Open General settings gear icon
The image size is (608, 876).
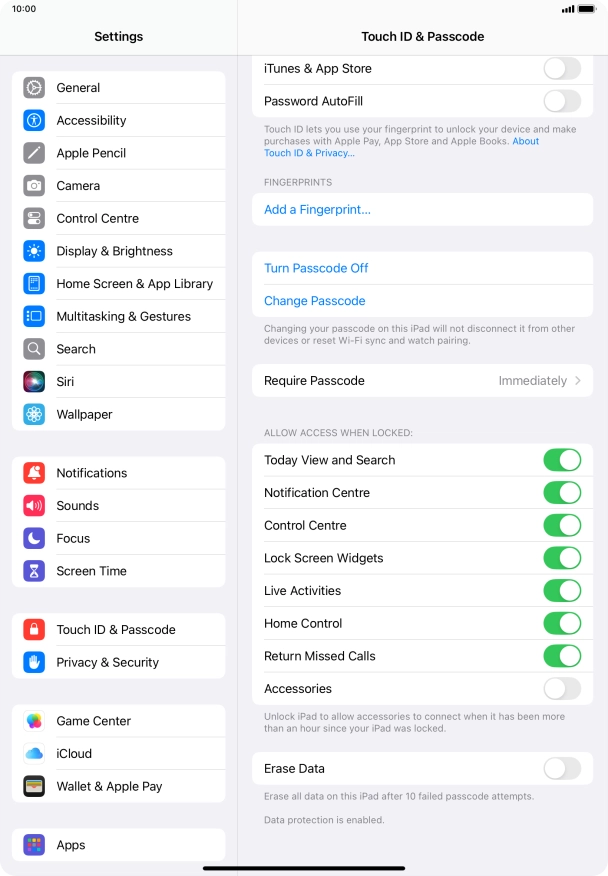34,88
